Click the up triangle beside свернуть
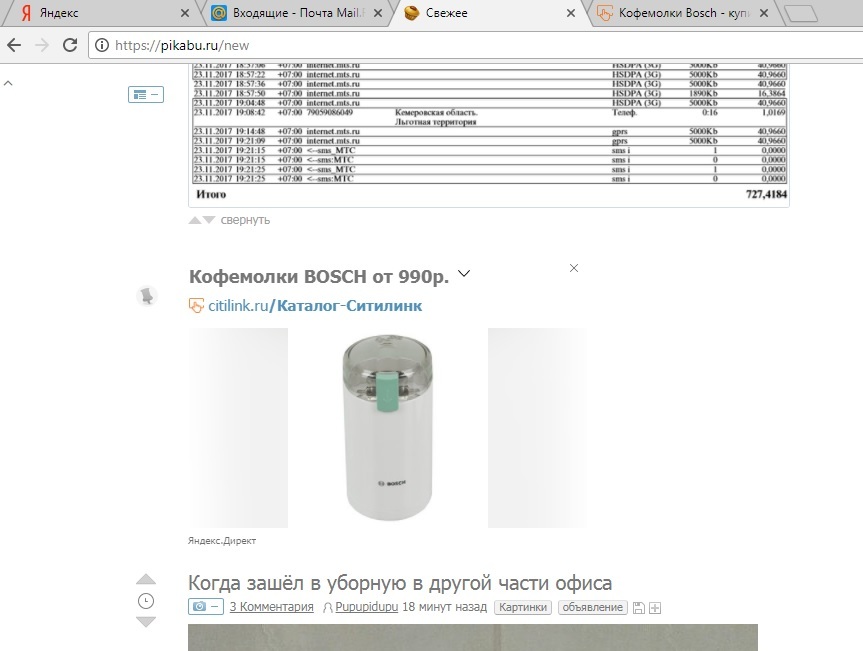 click(195, 220)
